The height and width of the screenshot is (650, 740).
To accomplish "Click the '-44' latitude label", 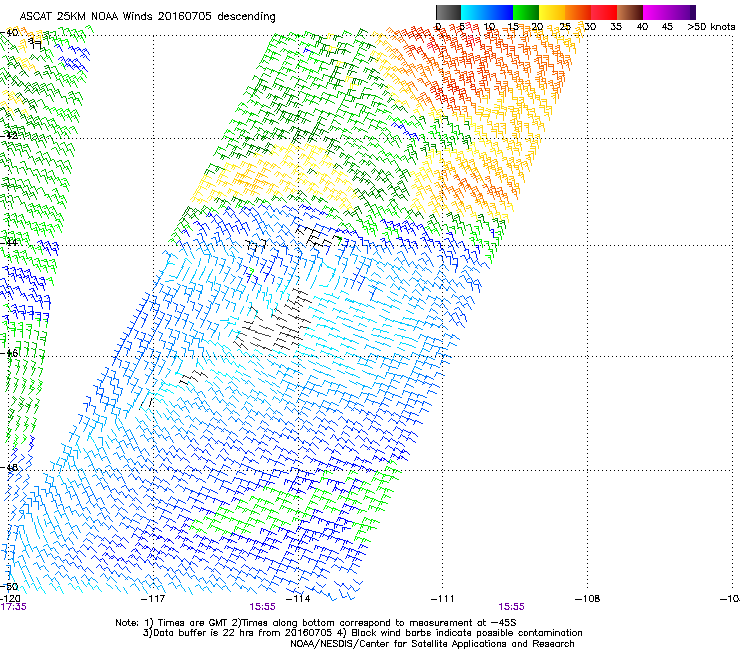I will pyautogui.click(x=9, y=243).
